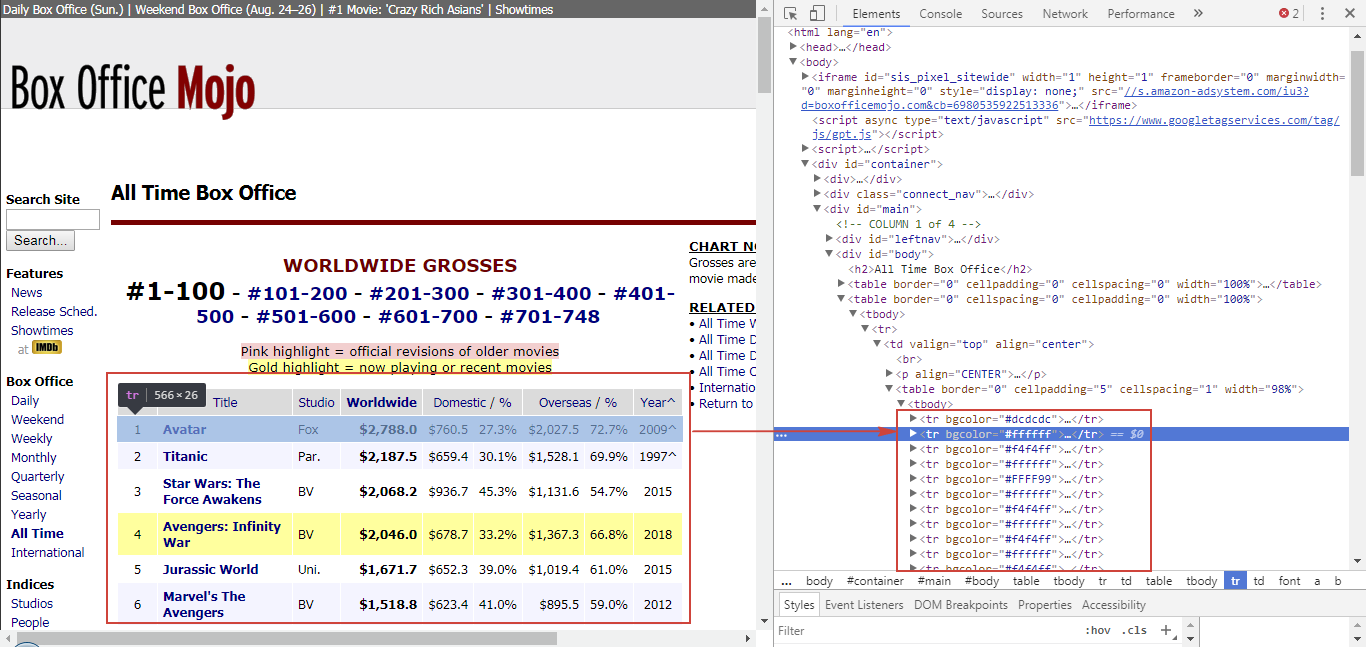Select the #main breadcrumb
The width and height of the screenshot is (1366, 647).
934,581
